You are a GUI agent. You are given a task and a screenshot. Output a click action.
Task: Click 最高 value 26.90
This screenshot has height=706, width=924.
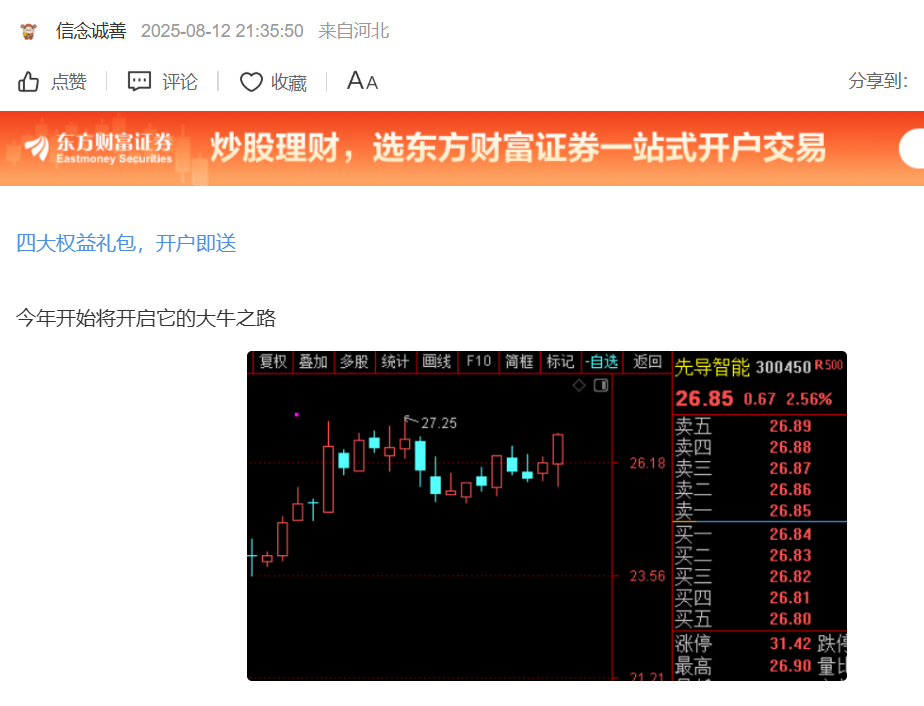click(790, 666)
